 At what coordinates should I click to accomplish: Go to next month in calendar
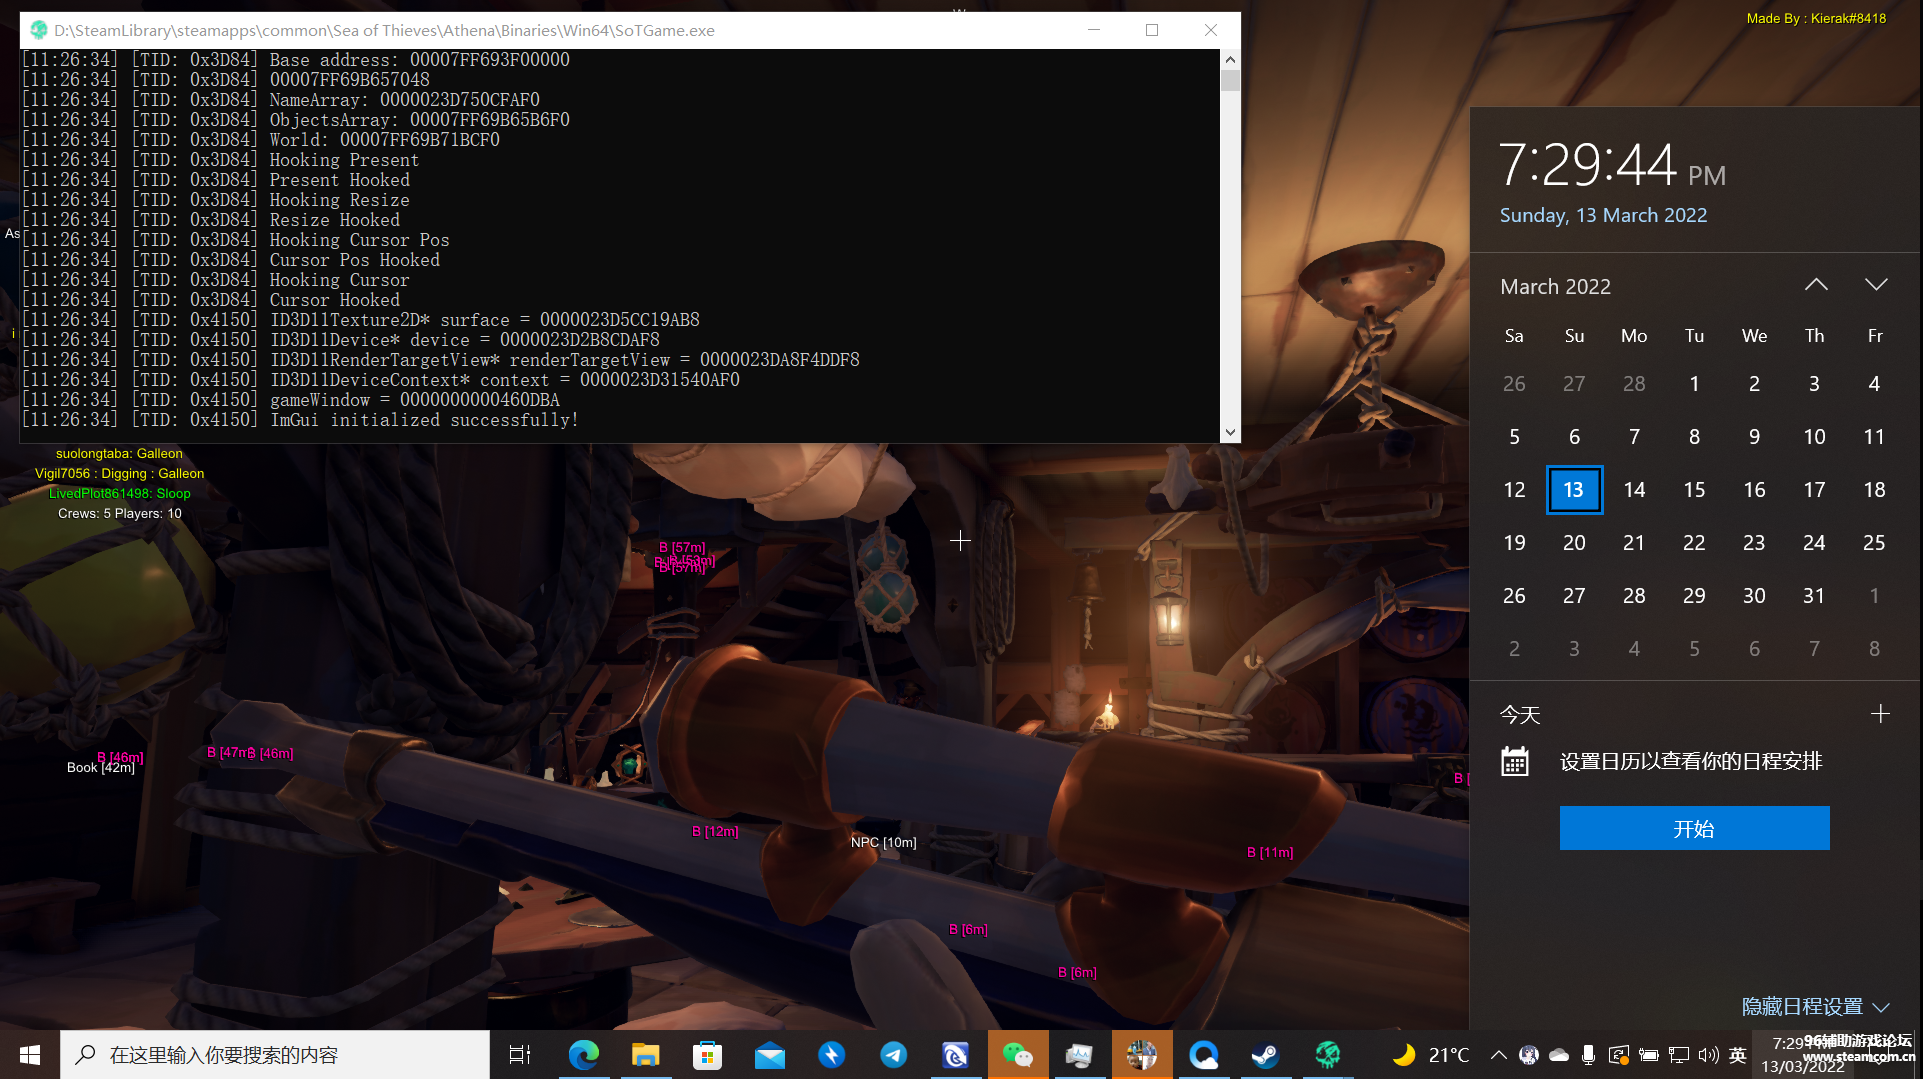1876,285
